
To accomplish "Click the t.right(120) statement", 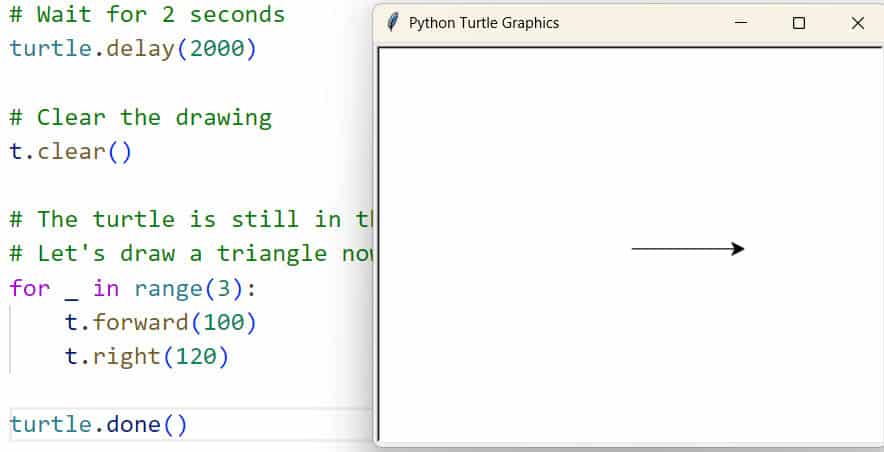I will click(147, 357).
